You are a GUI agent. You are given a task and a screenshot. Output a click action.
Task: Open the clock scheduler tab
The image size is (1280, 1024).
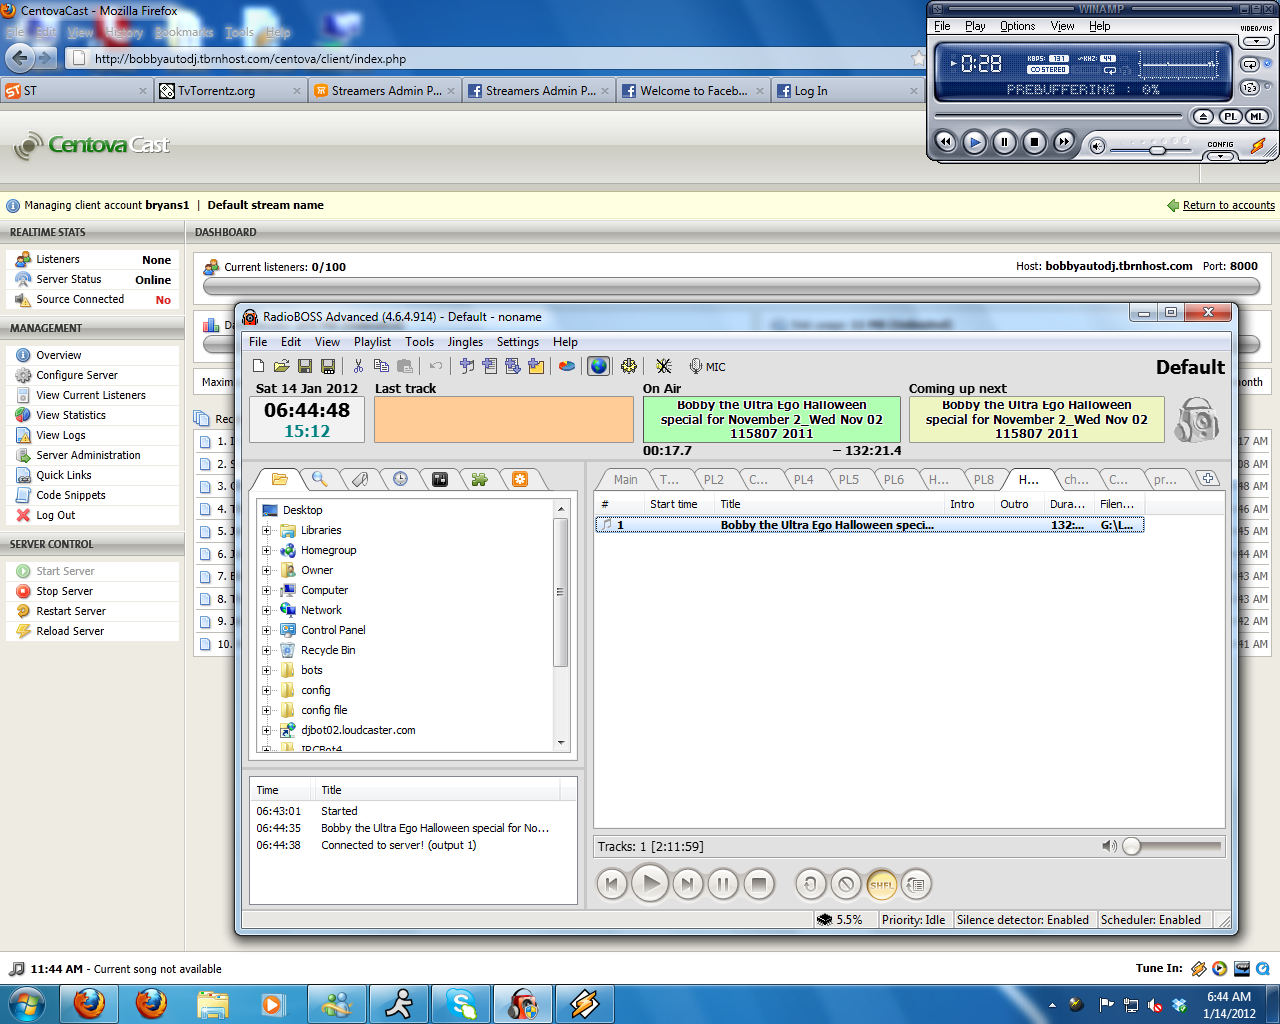click(x=400, y=479)
